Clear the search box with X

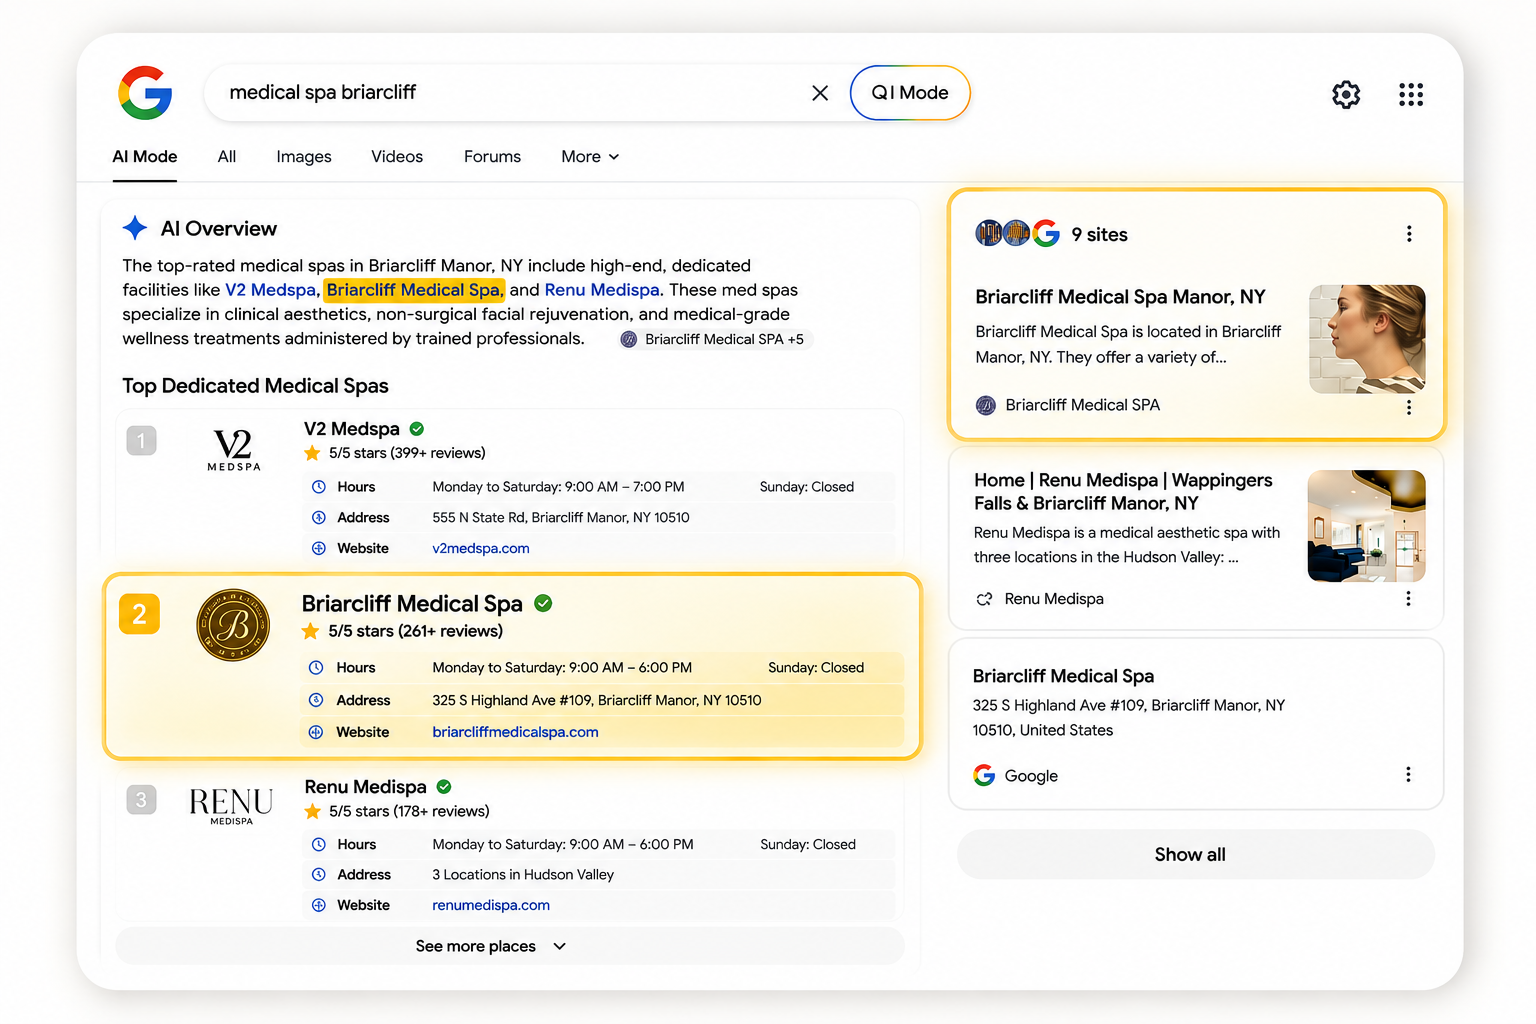tap(820, 93)
